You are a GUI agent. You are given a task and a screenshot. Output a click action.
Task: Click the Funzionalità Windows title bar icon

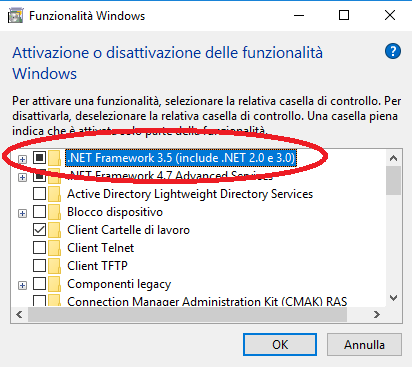pos(15,16)
